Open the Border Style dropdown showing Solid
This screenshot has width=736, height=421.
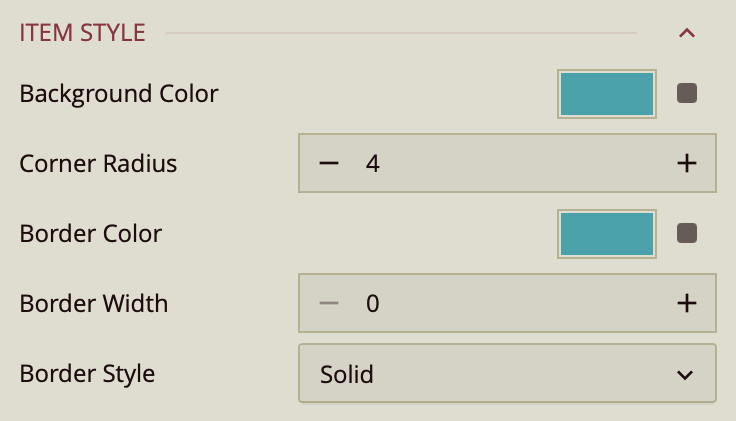pos(490,375)
